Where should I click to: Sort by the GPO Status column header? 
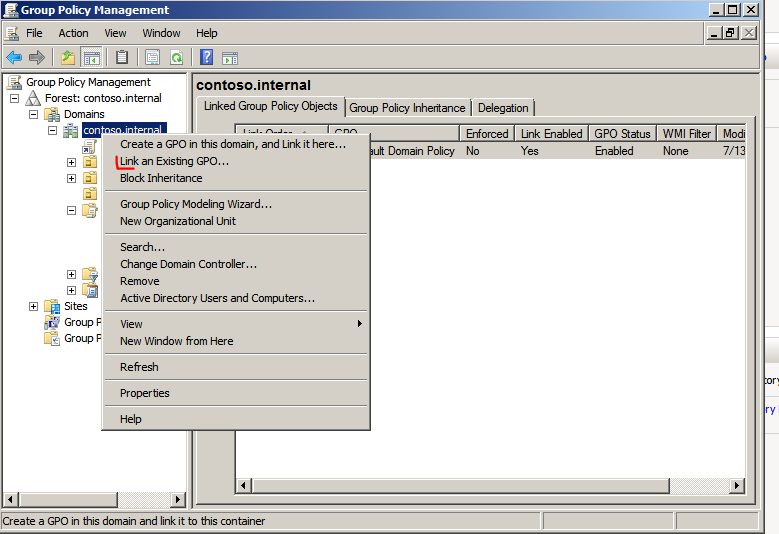tap(622, 134)
